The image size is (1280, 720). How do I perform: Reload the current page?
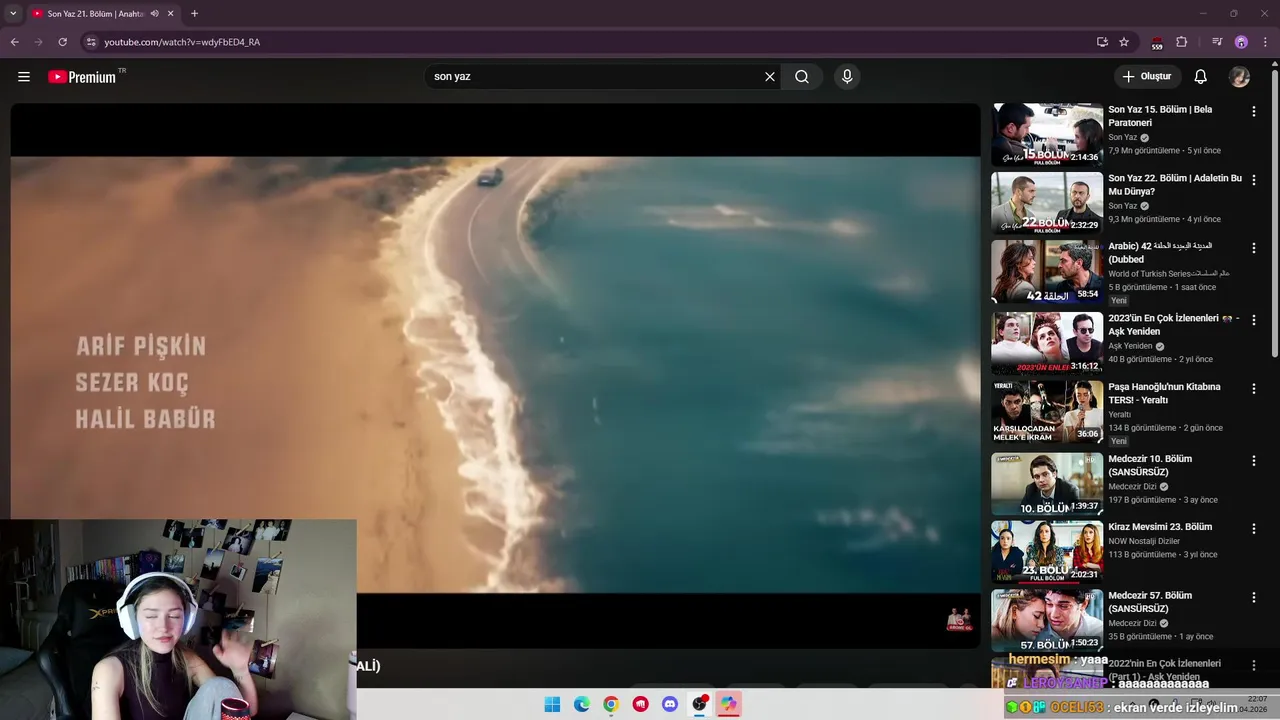(63, 42)
